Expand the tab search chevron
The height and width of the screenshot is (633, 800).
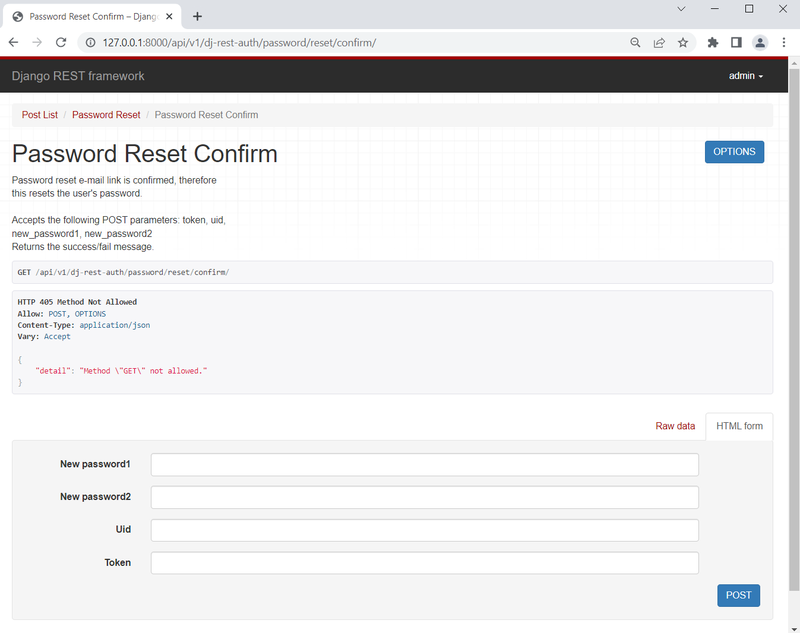(x=681, y=9)
